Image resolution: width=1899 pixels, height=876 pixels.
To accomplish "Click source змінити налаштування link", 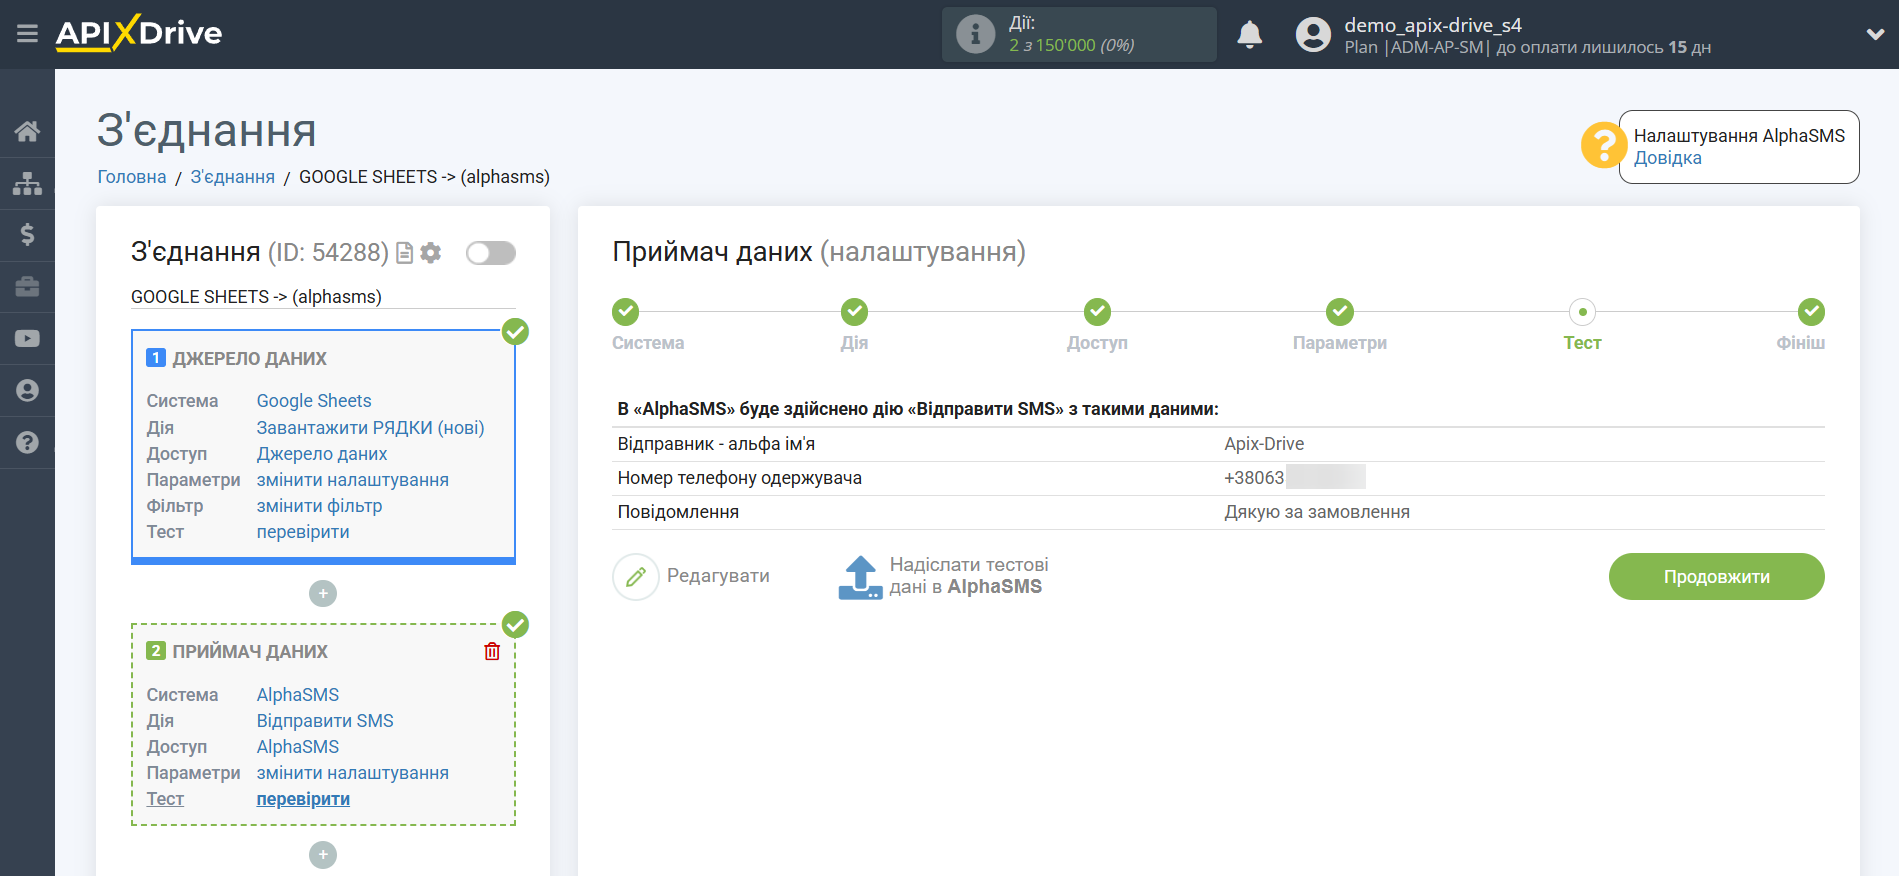I will pyautogui.click(x=353, y=480).
